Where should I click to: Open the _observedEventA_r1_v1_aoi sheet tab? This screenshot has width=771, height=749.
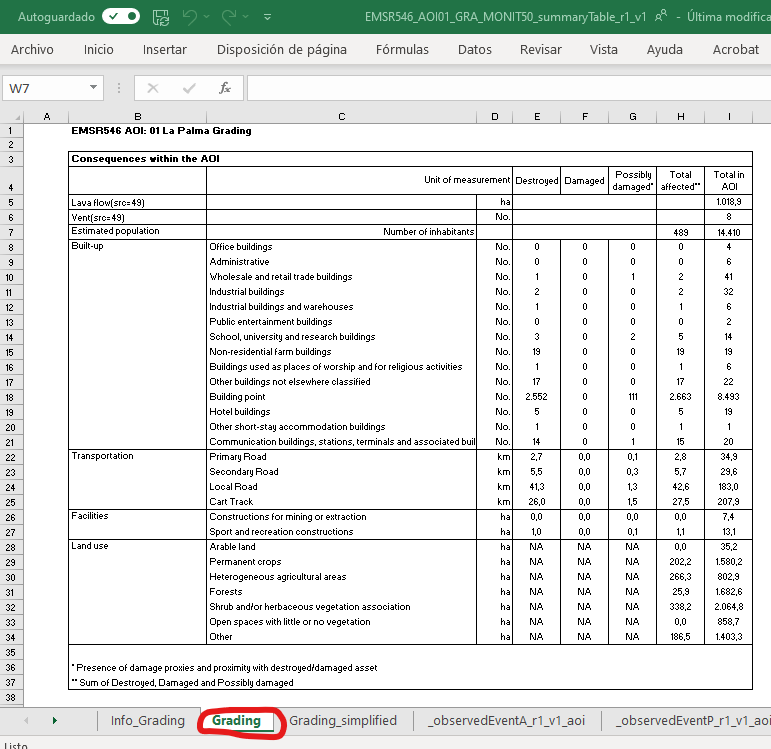click(507, 720)
